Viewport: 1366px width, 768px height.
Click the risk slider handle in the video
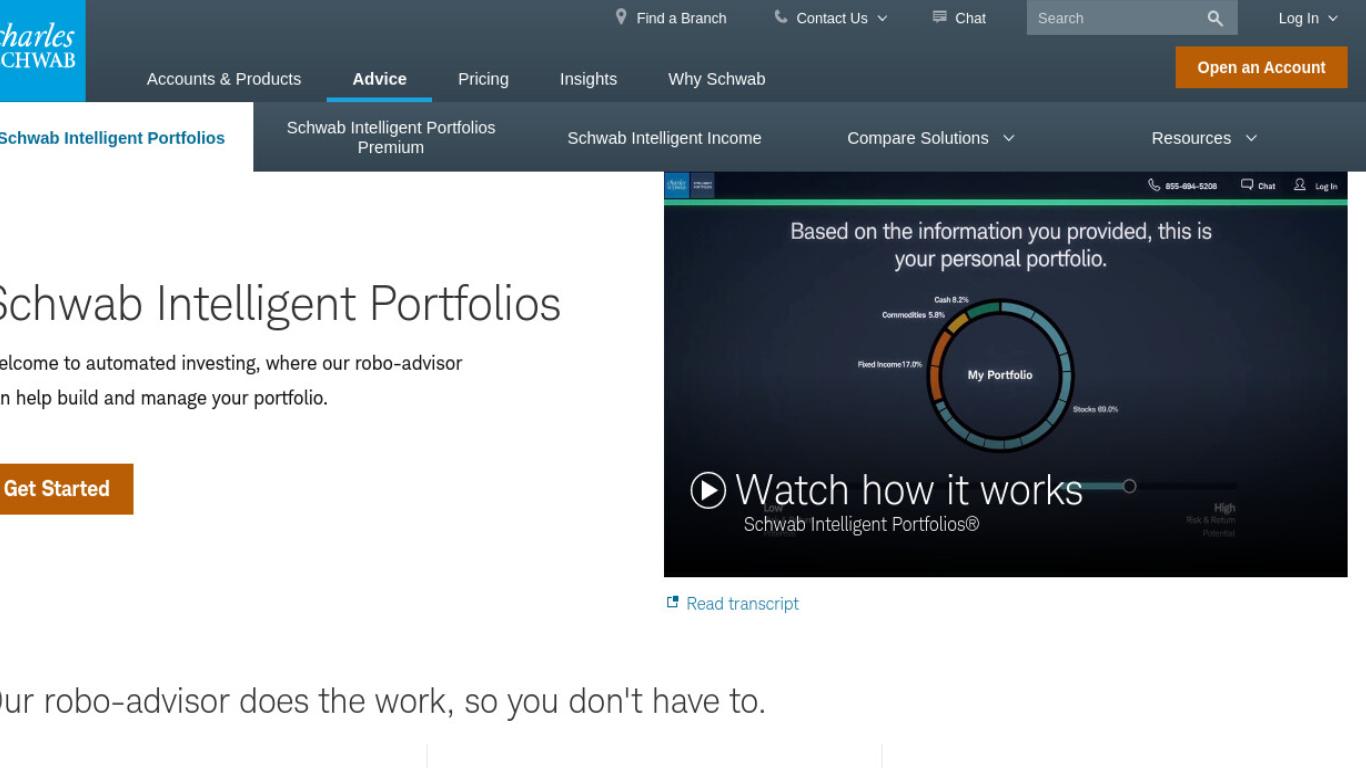point(1129,486)
